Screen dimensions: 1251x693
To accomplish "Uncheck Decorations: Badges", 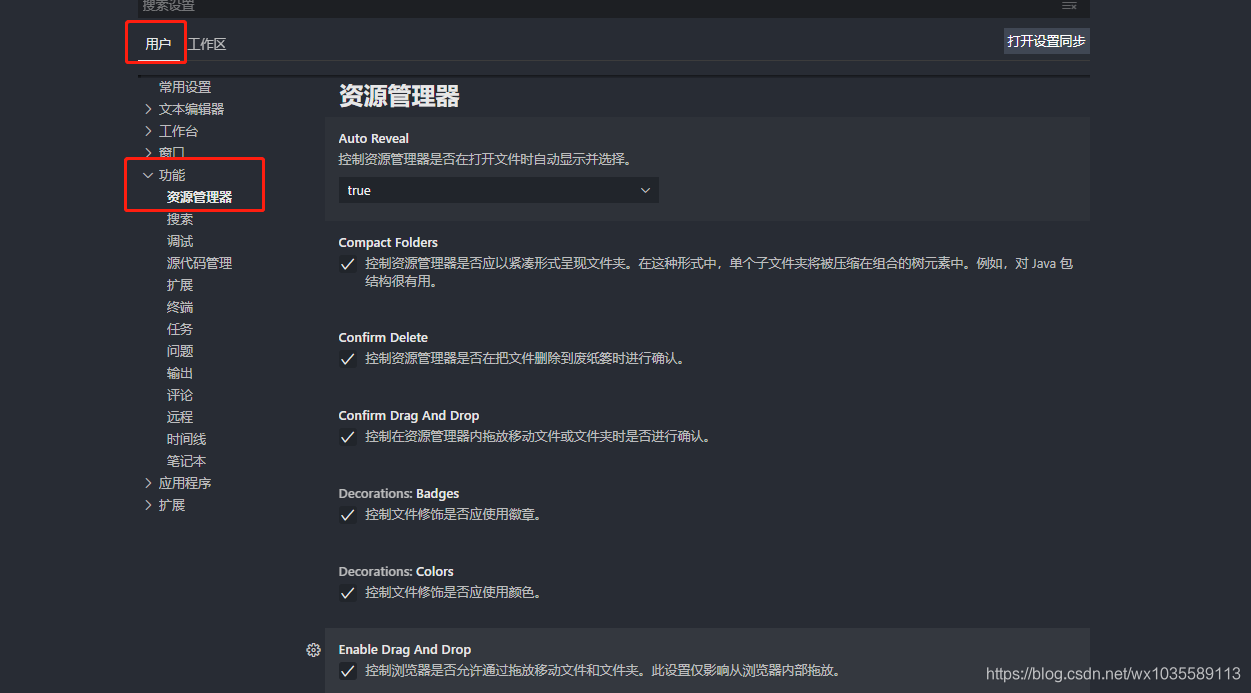I will click(x=347, y=514).
